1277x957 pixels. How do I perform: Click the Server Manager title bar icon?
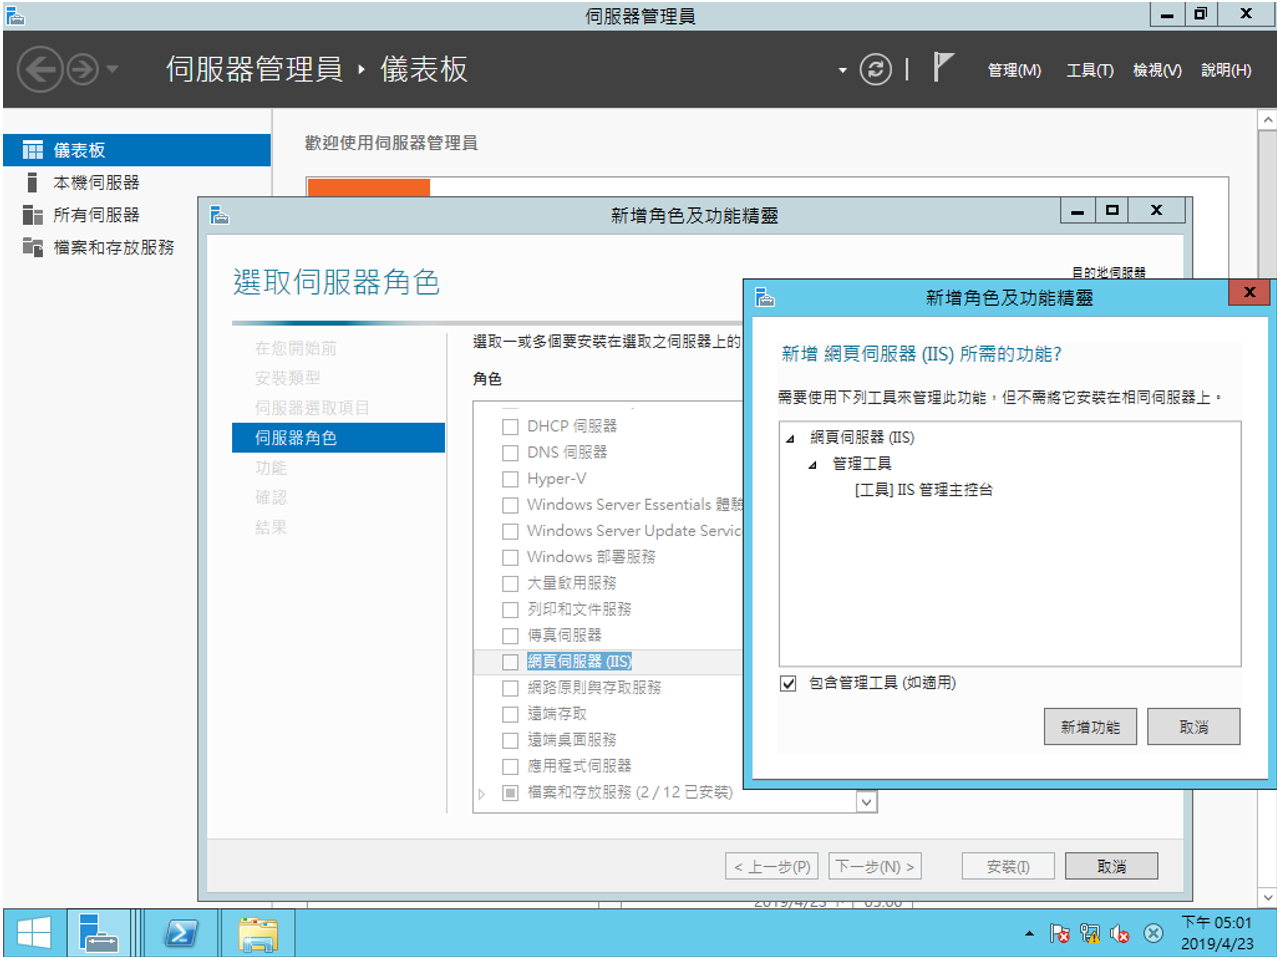tap(14, 15)
